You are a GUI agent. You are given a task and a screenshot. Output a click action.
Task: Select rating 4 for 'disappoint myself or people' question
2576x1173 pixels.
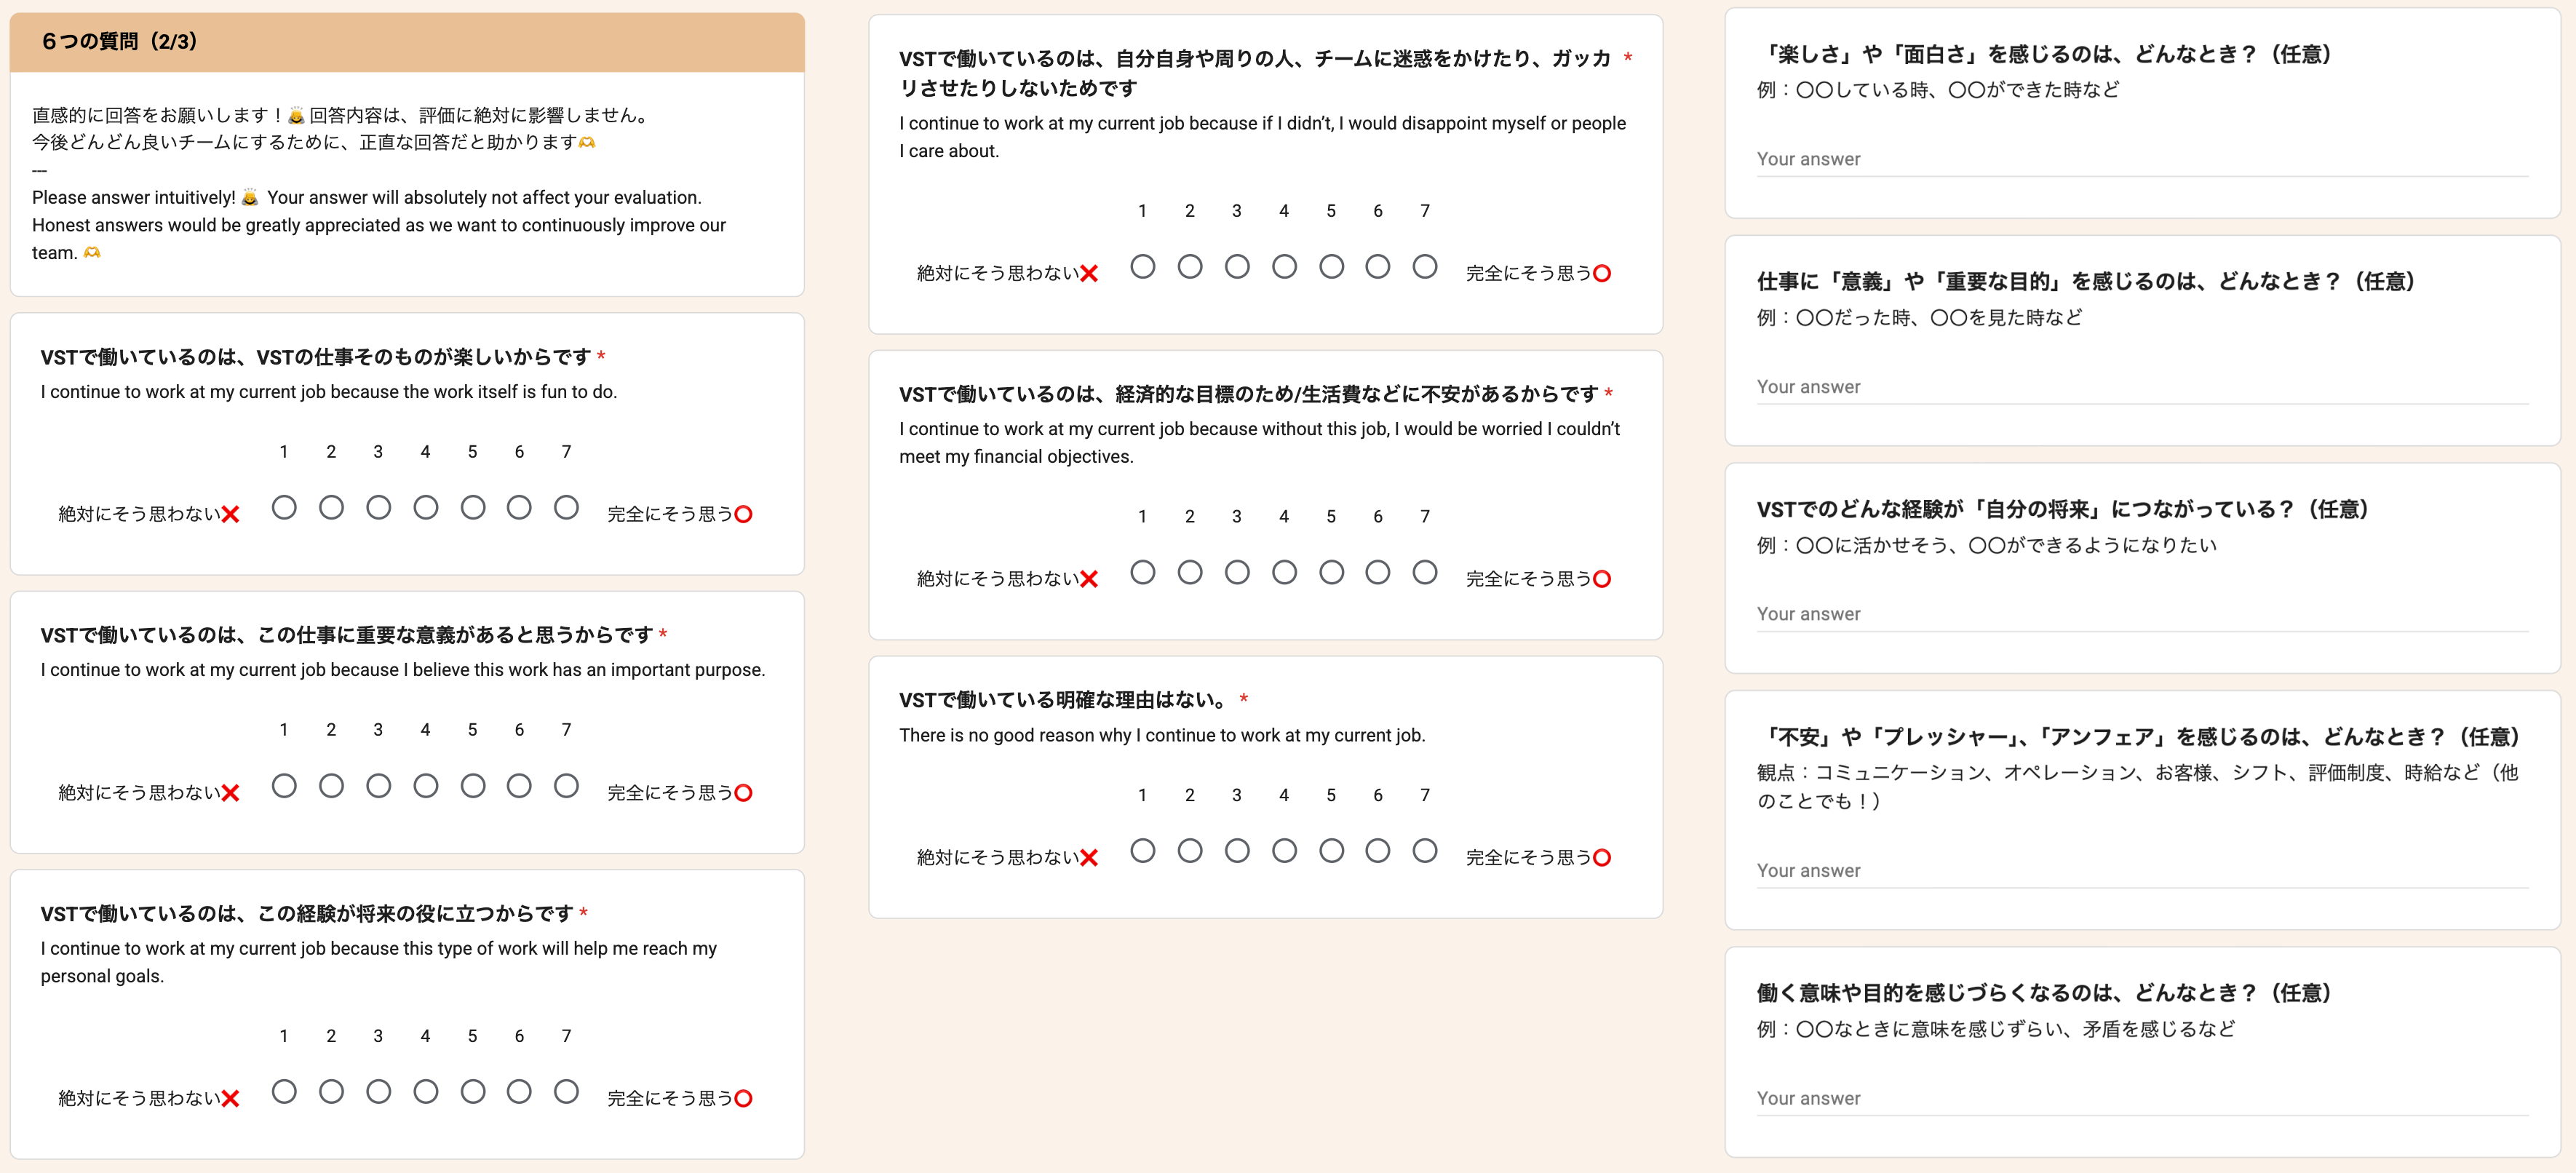[x=1285, y=267]
